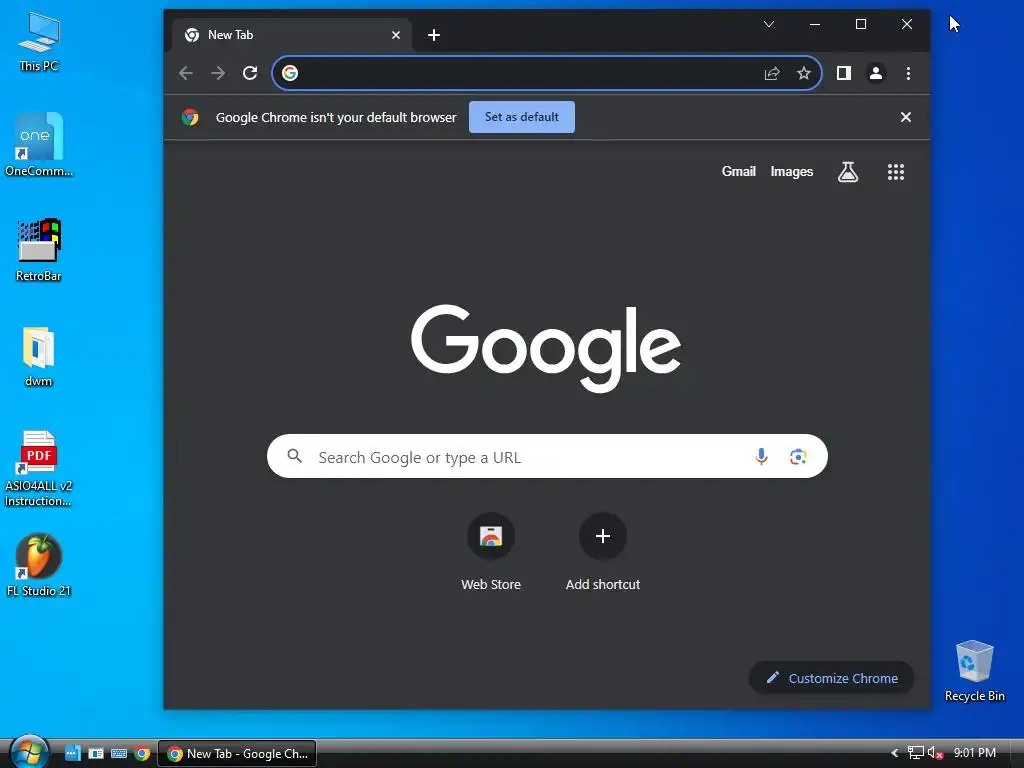Open the Gmail link

coord(739,171)
